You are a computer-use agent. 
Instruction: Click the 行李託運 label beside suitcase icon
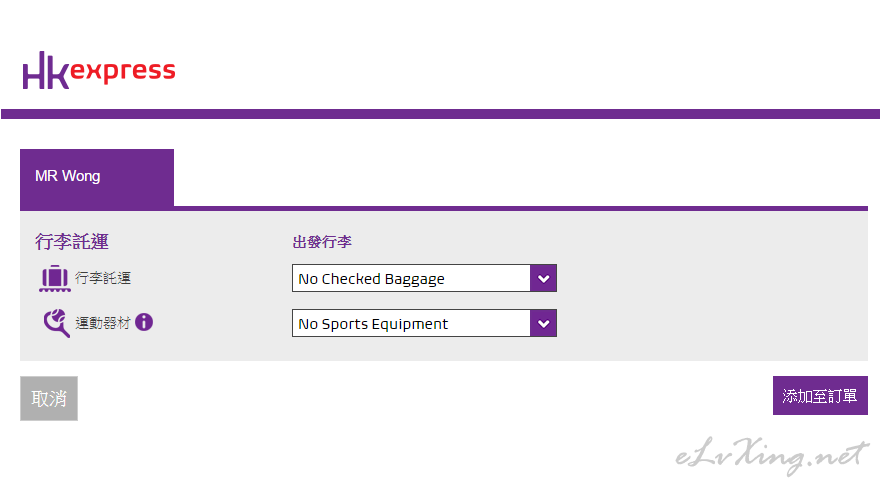pyautogui.click(x=103, y=278)
